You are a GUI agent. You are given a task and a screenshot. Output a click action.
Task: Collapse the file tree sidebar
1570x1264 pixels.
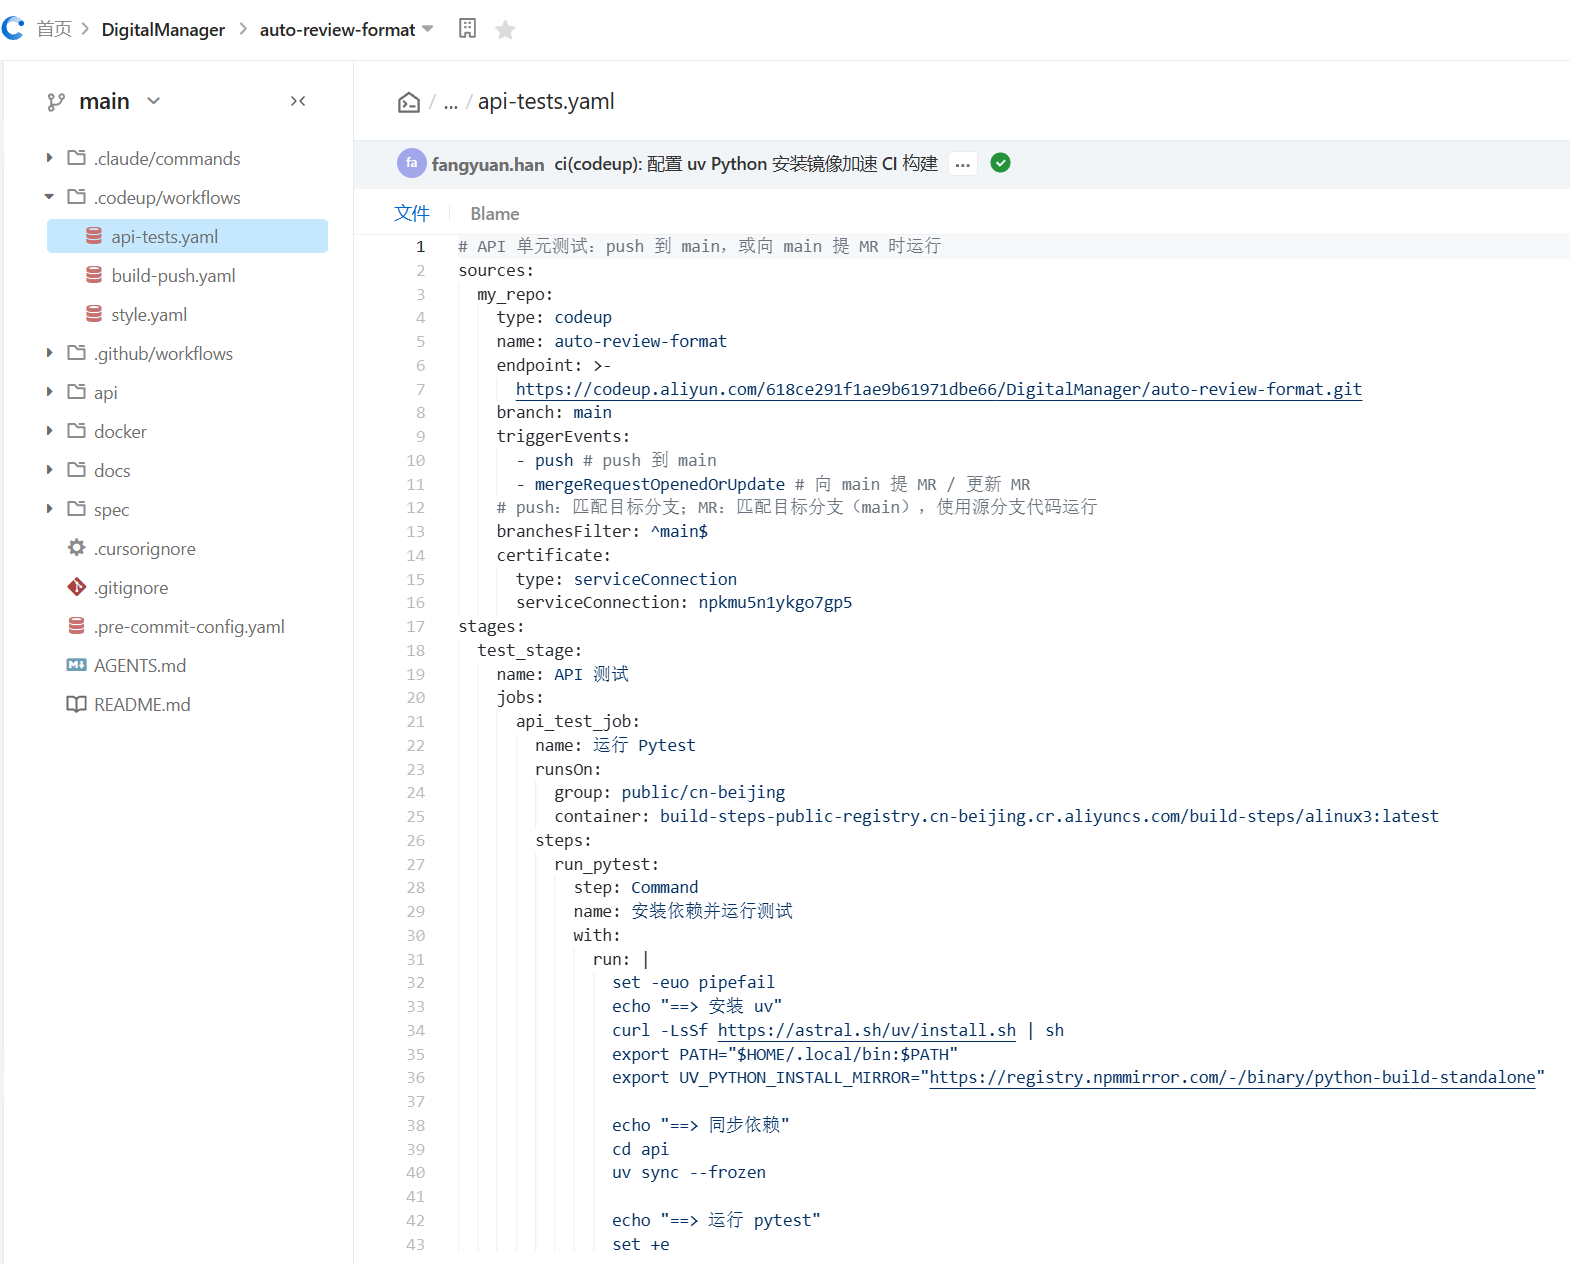coord(298,101)
